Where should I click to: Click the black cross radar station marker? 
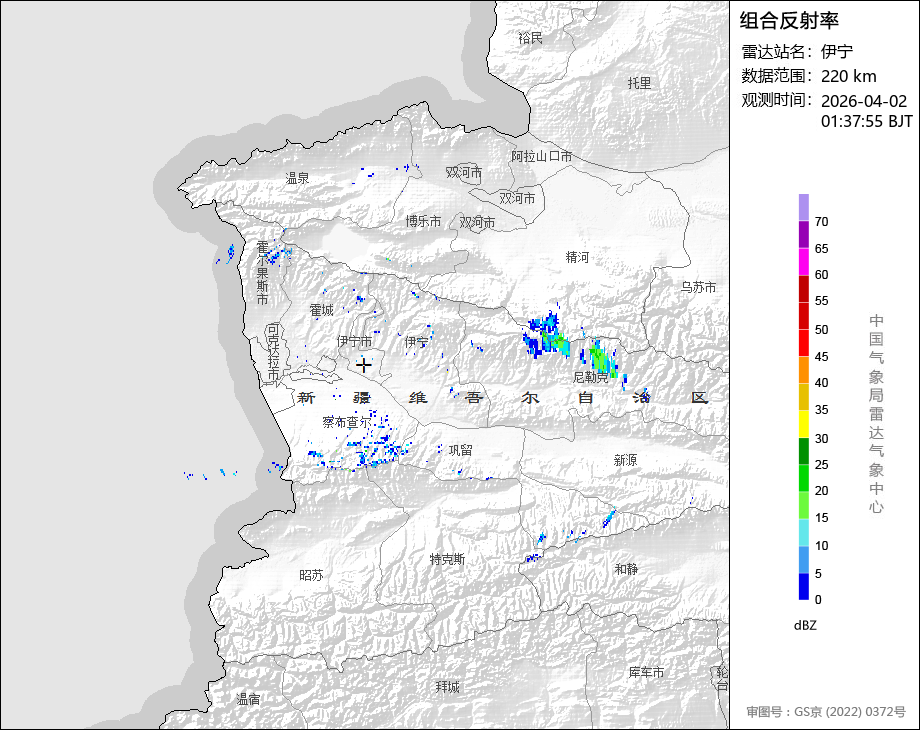click(364, 365)
